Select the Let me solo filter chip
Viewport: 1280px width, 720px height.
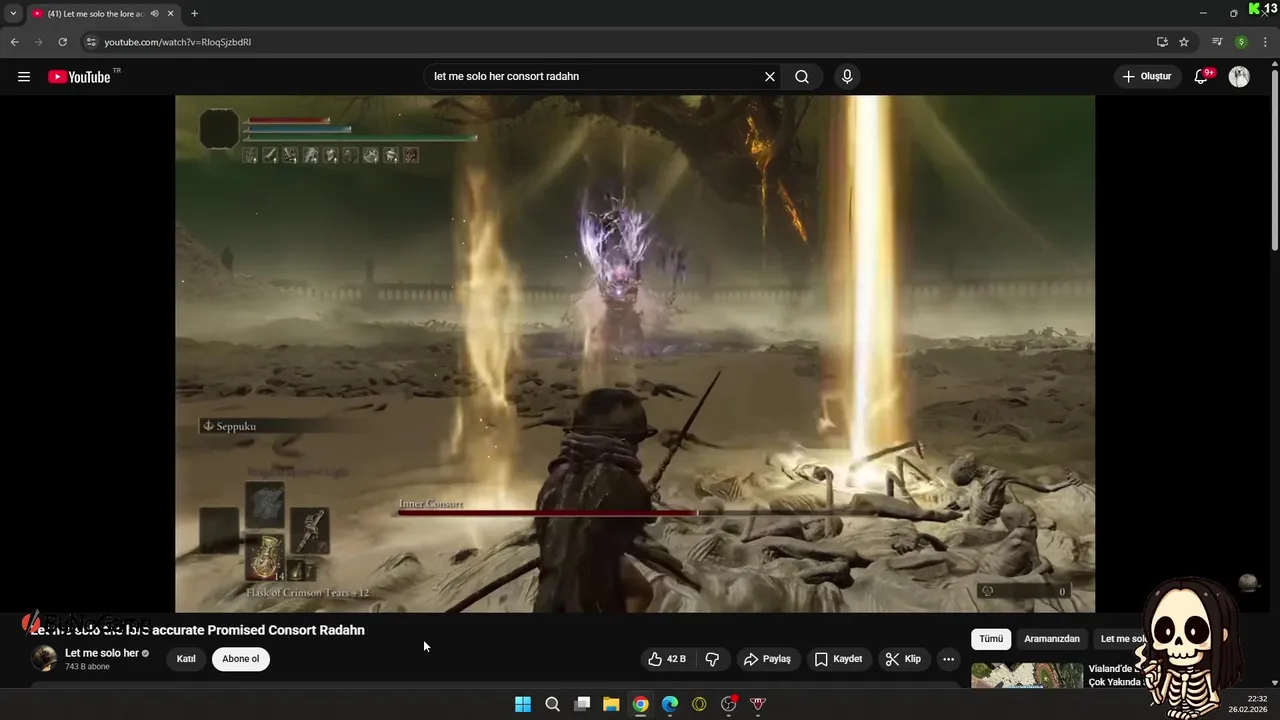click(1123, 639)
